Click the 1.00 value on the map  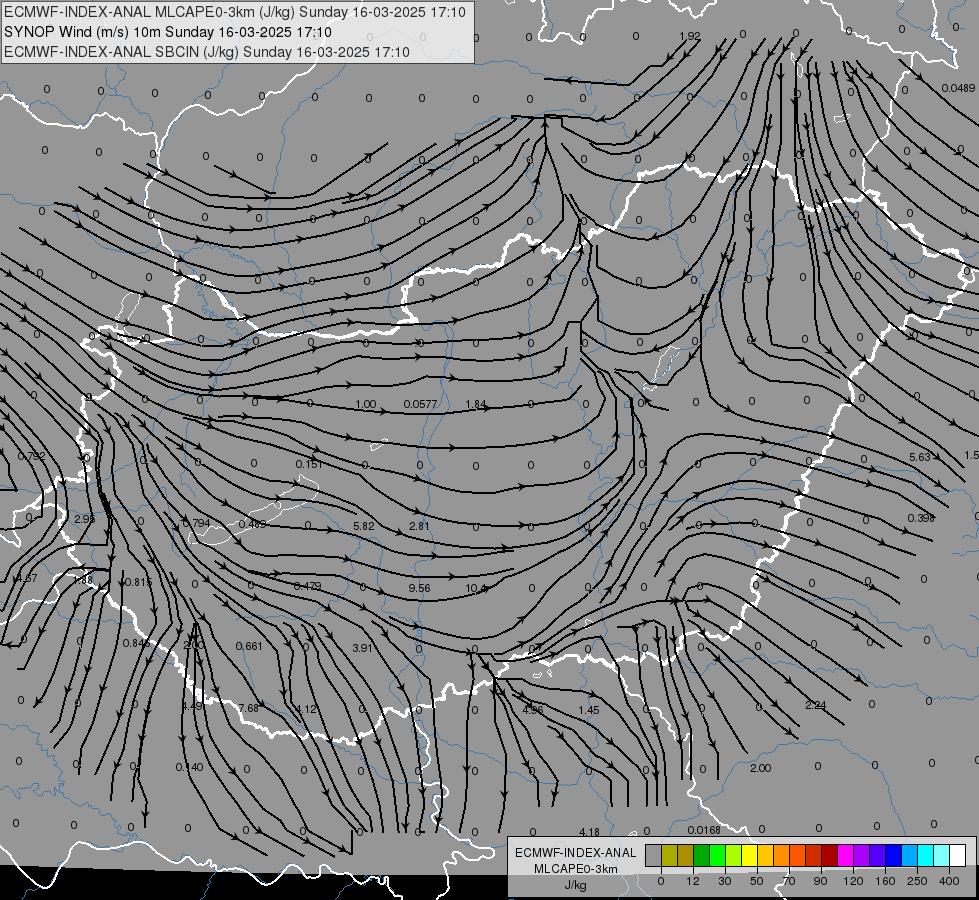point(366,404)
